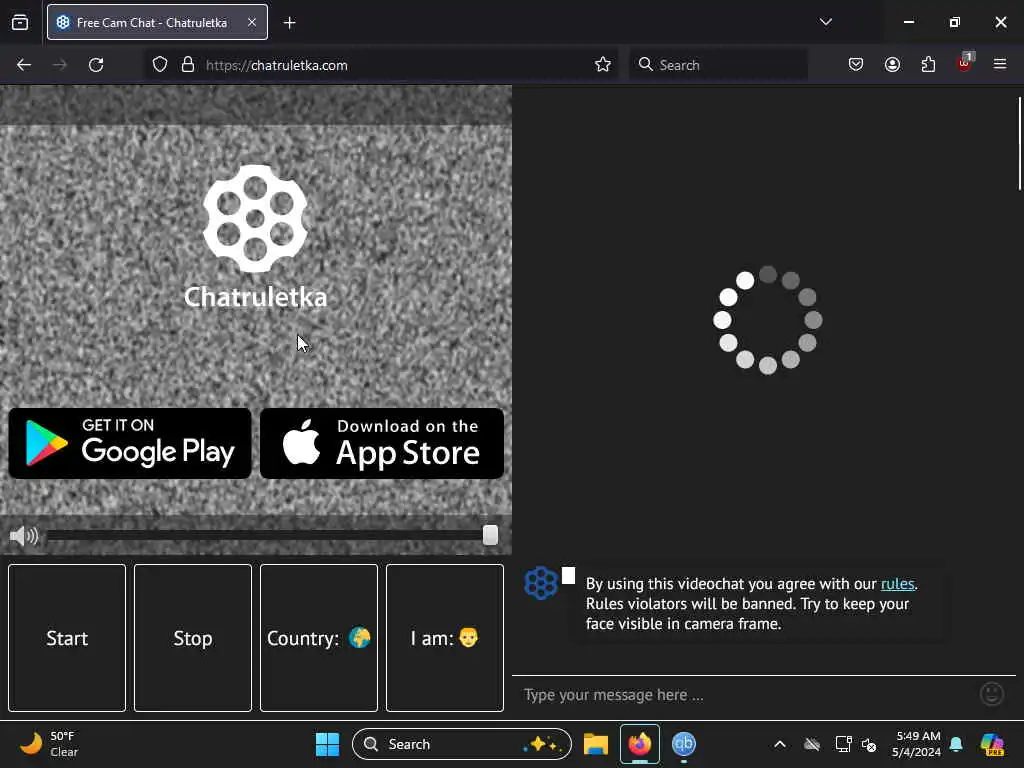Image resolution: width=1024 pixels, height=768 pixels.
Task: Click the Firefox View icon in tab strip
Action: [x=20, y=22]
